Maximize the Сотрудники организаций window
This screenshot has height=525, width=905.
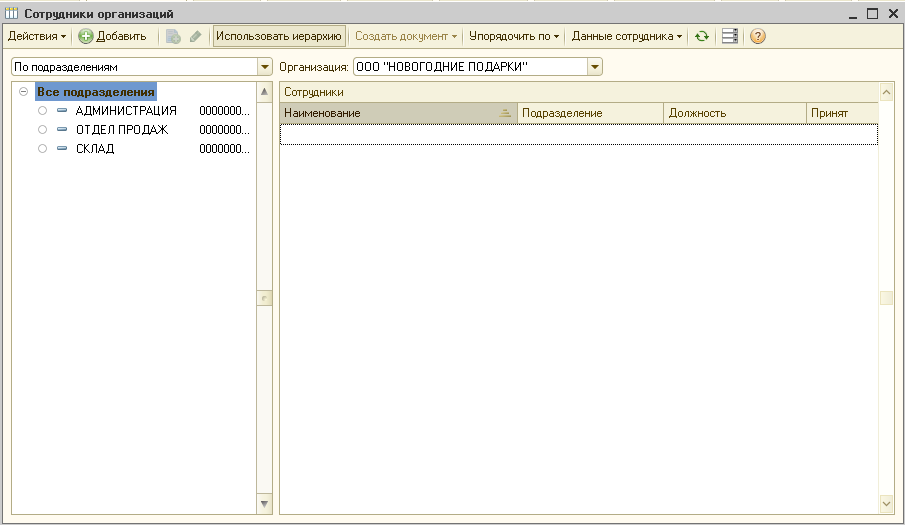(873, 13)
